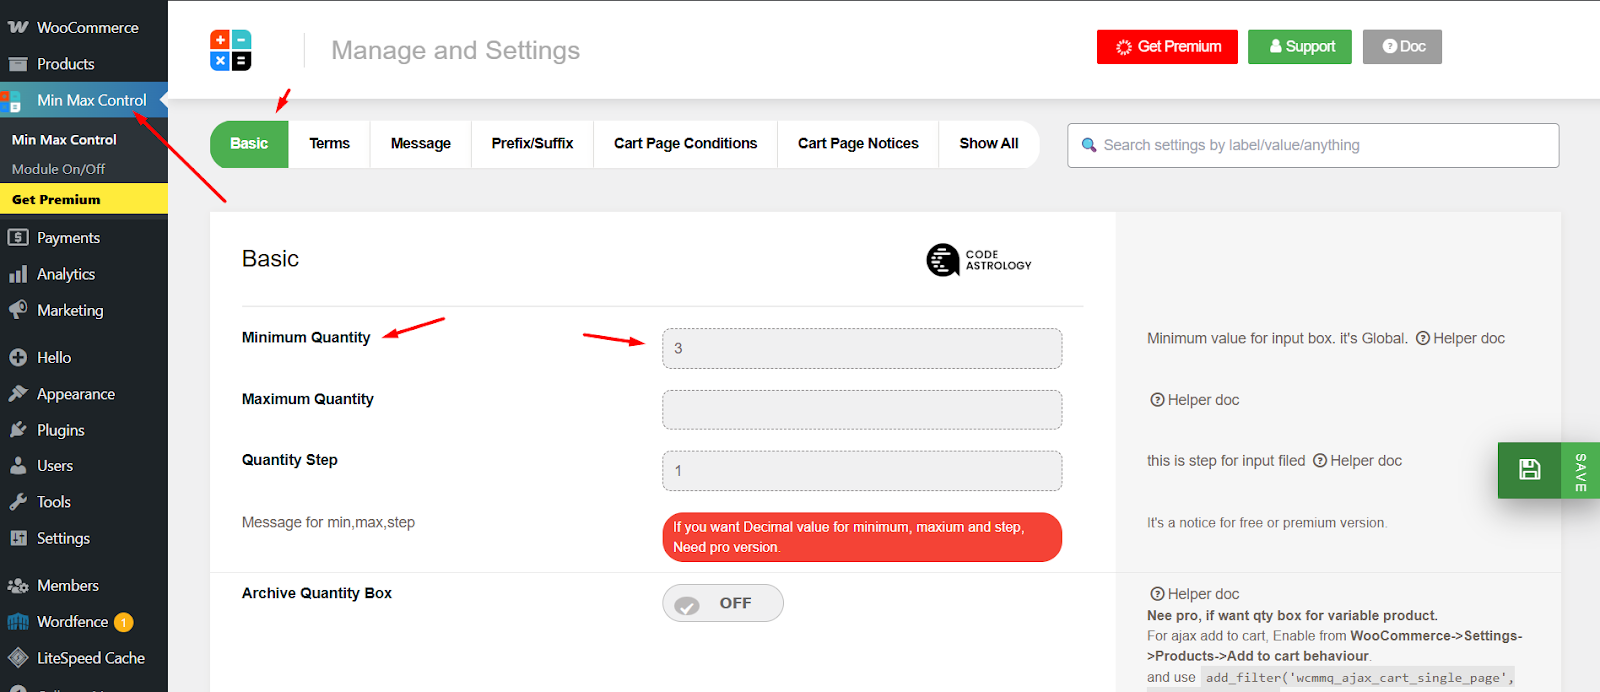Click the 'Message for min,max,step' label

[328, 522]
